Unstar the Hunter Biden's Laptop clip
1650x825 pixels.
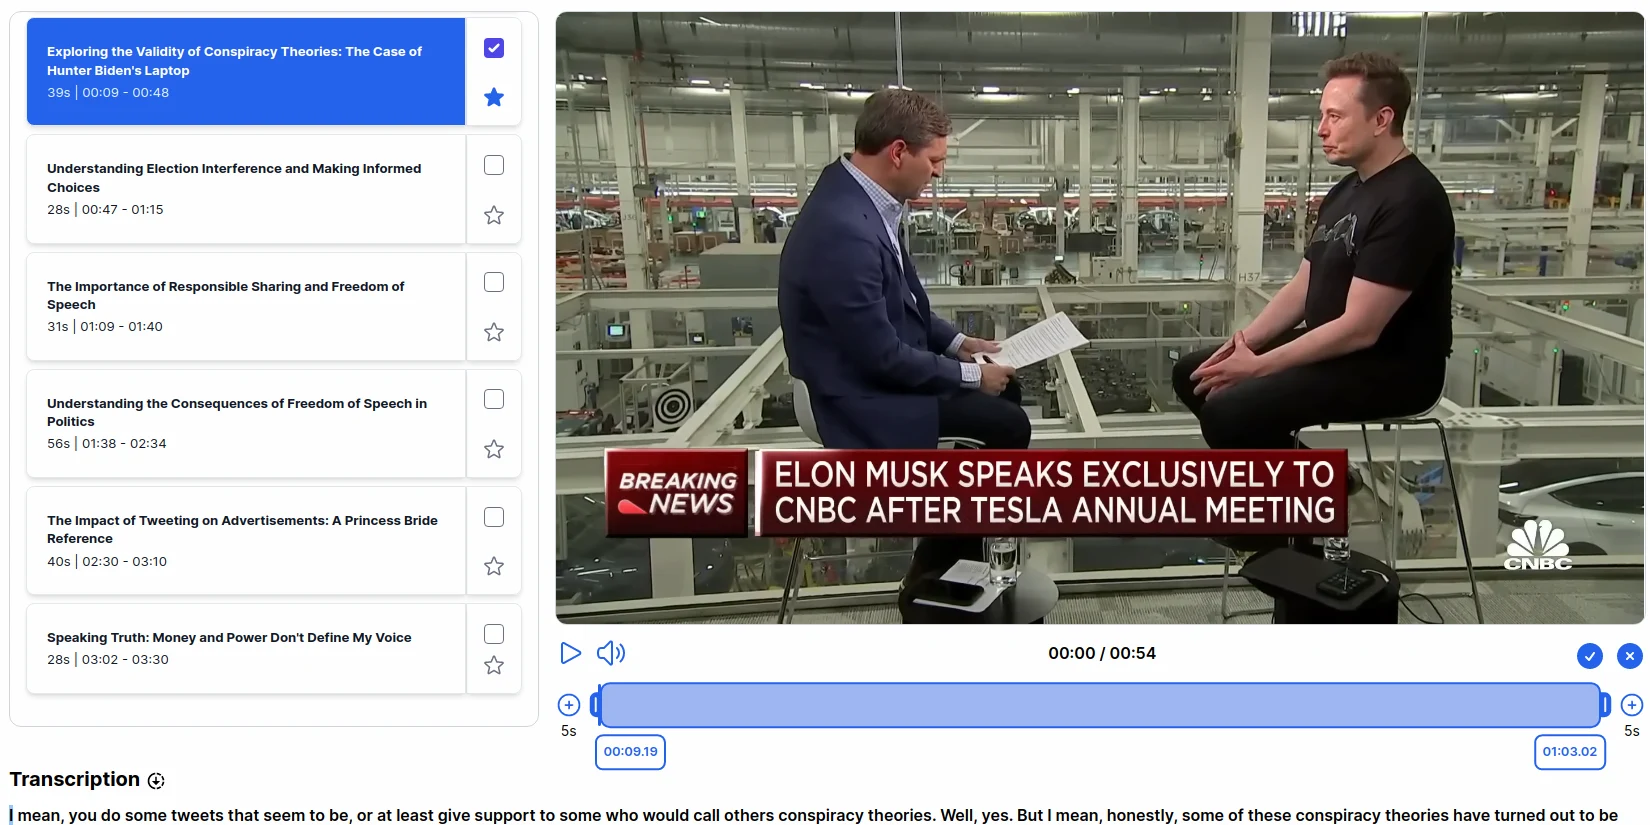click(494, 97)
